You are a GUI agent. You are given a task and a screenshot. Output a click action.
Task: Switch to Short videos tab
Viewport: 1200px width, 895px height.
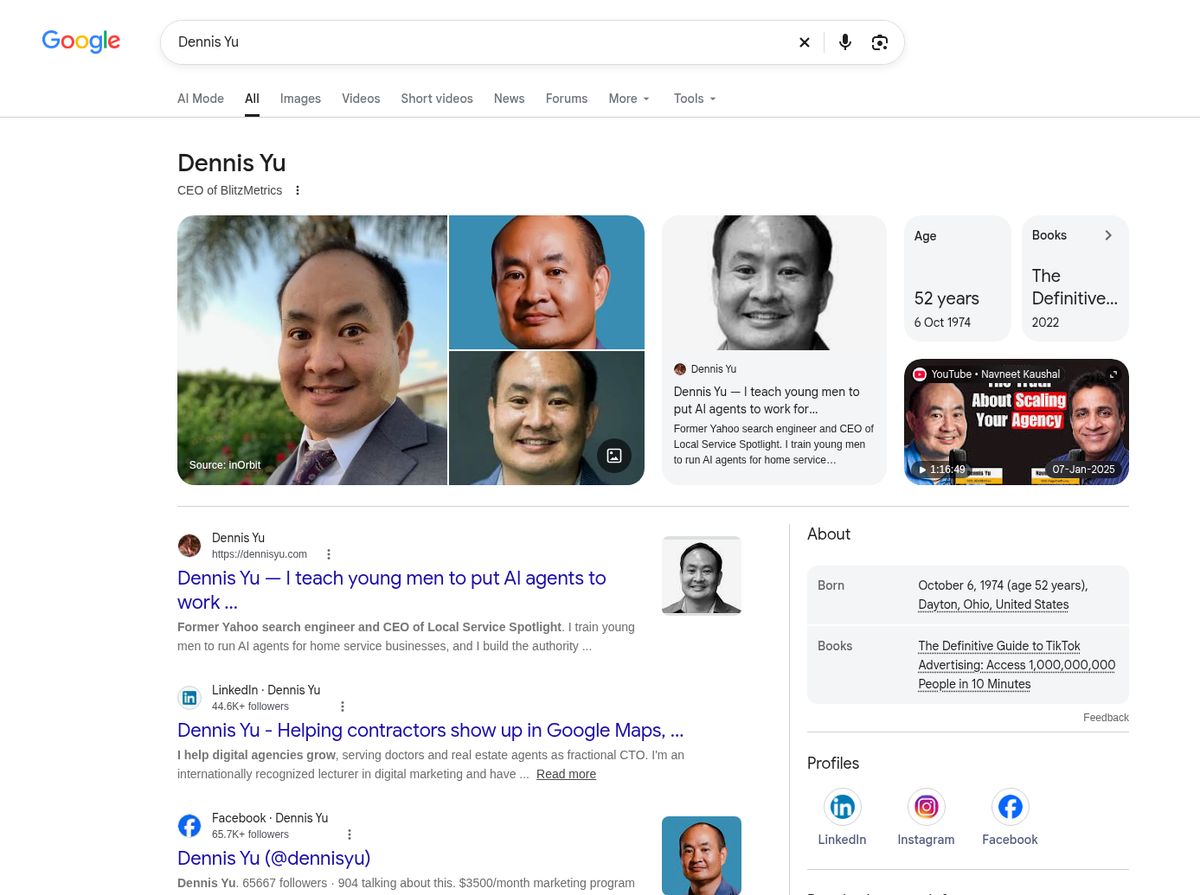[x=437, y=98]
